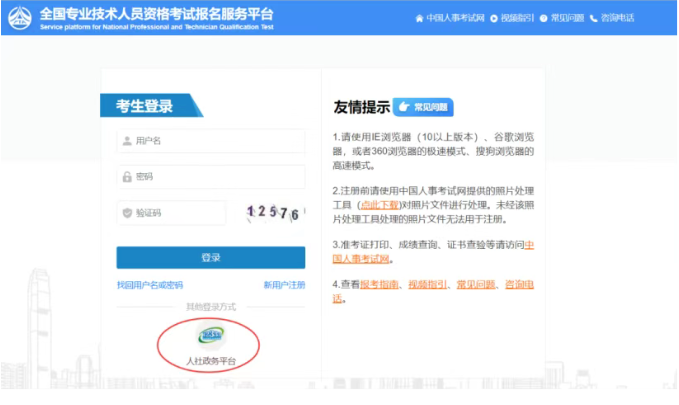This screenshot has height=405, width=679.
Task: Open the 点此下载 photo tool download link
Action: tap(380, 205)
